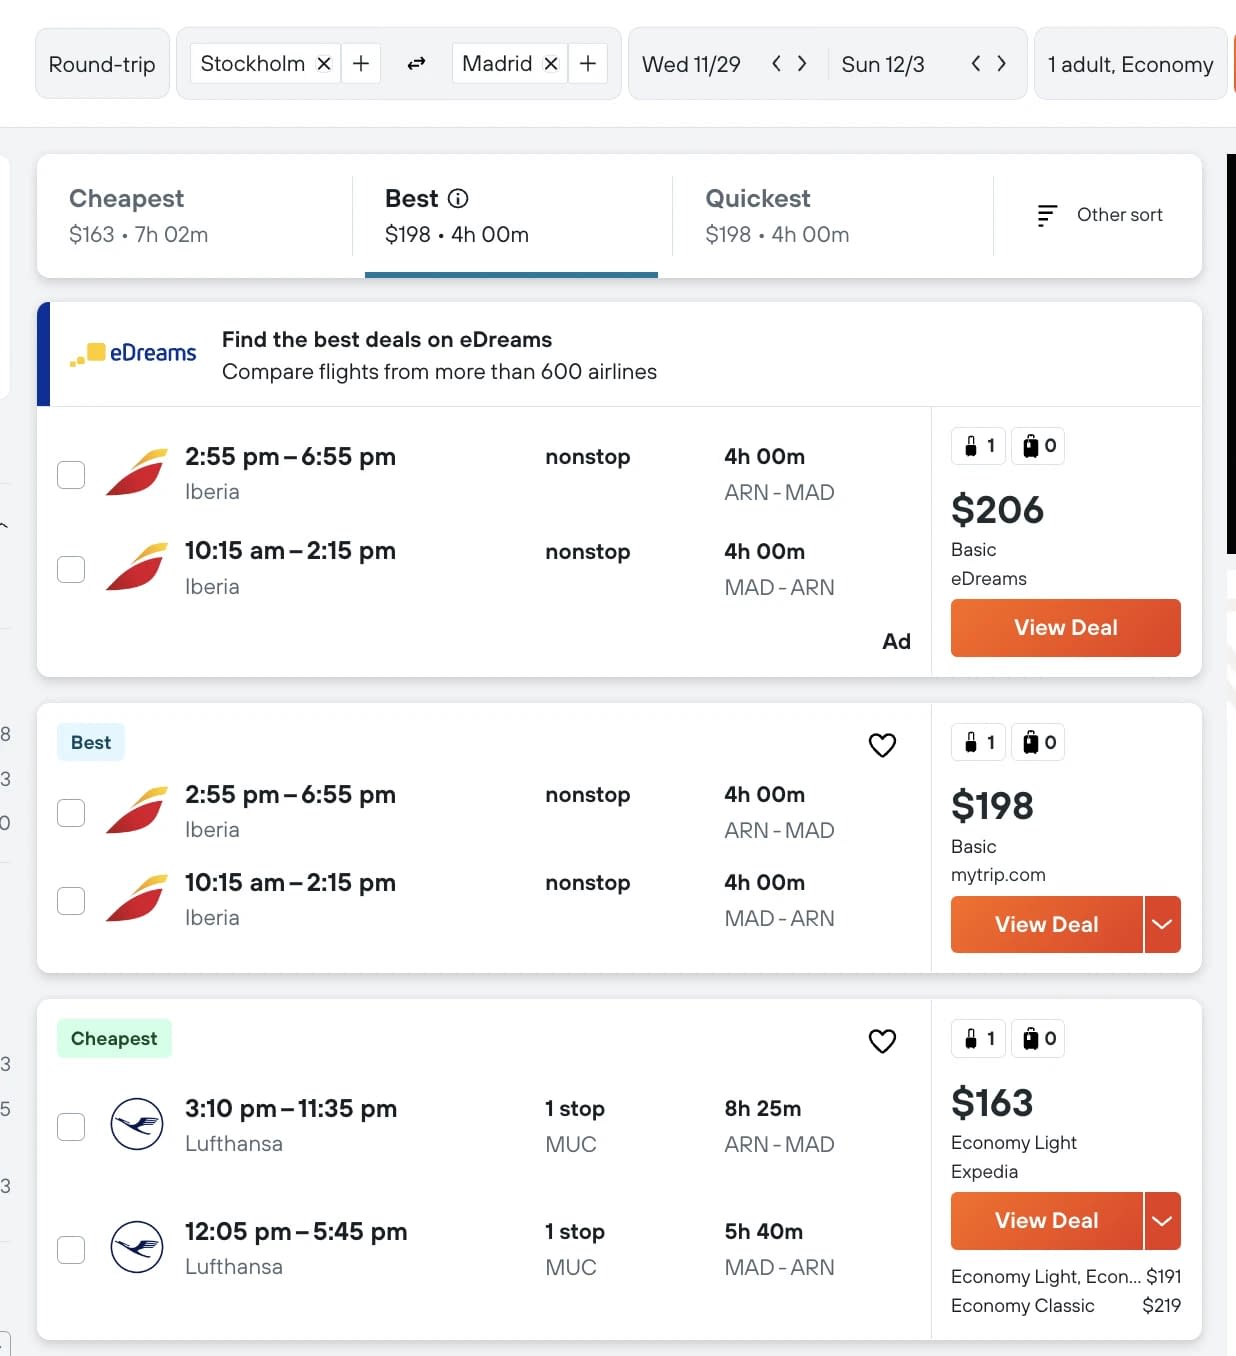
Task: Sort results by Cheapest tab
Action: point(194,216)
